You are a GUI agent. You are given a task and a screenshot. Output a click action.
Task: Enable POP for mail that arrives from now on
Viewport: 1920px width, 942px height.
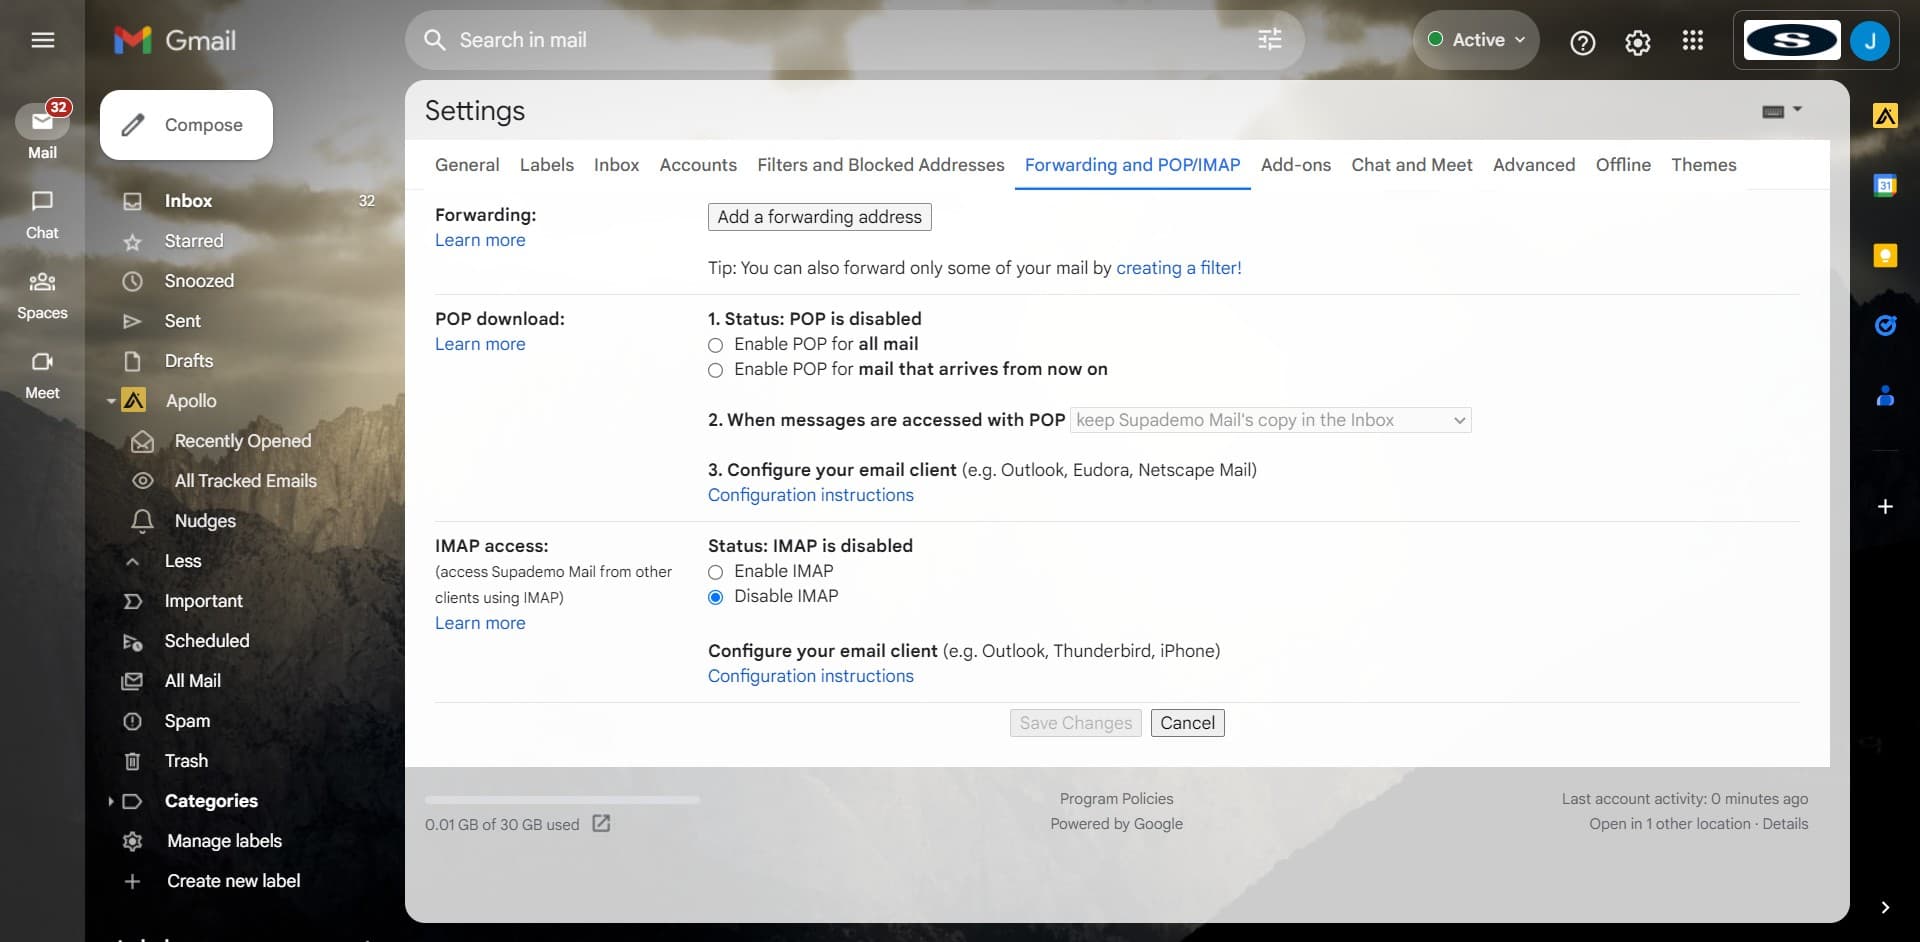[716, 370]
